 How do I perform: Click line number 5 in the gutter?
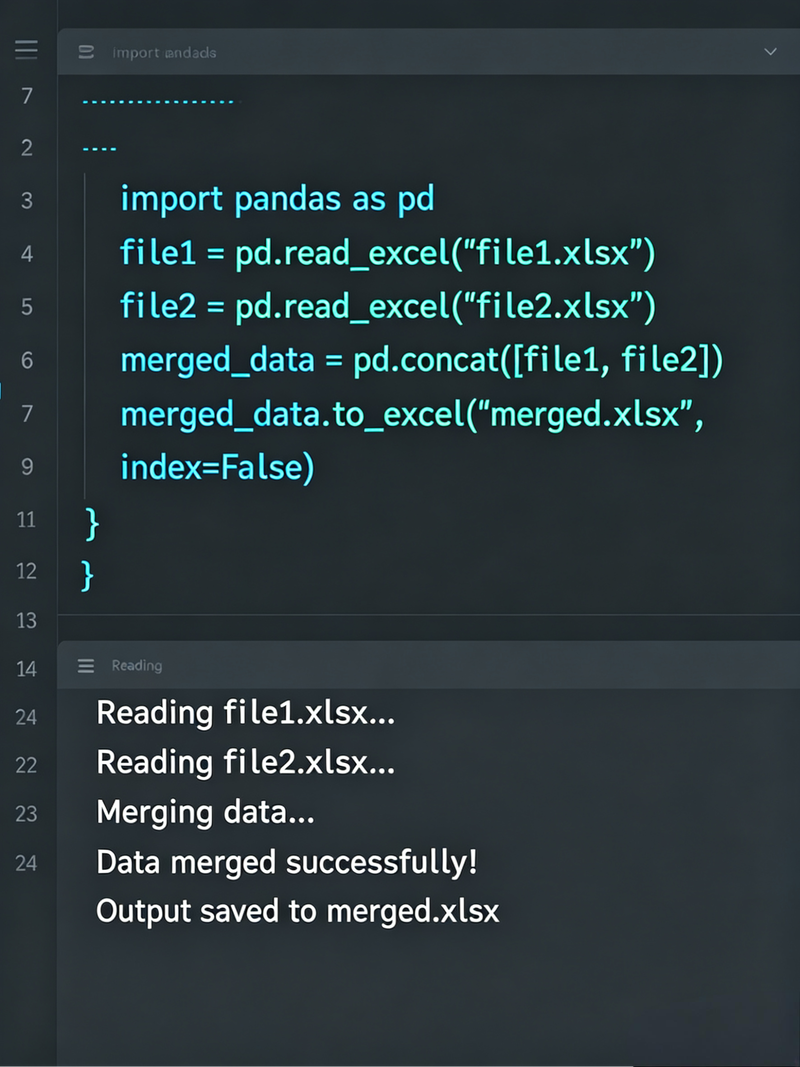pyautogui.click(x=27, y=306)
